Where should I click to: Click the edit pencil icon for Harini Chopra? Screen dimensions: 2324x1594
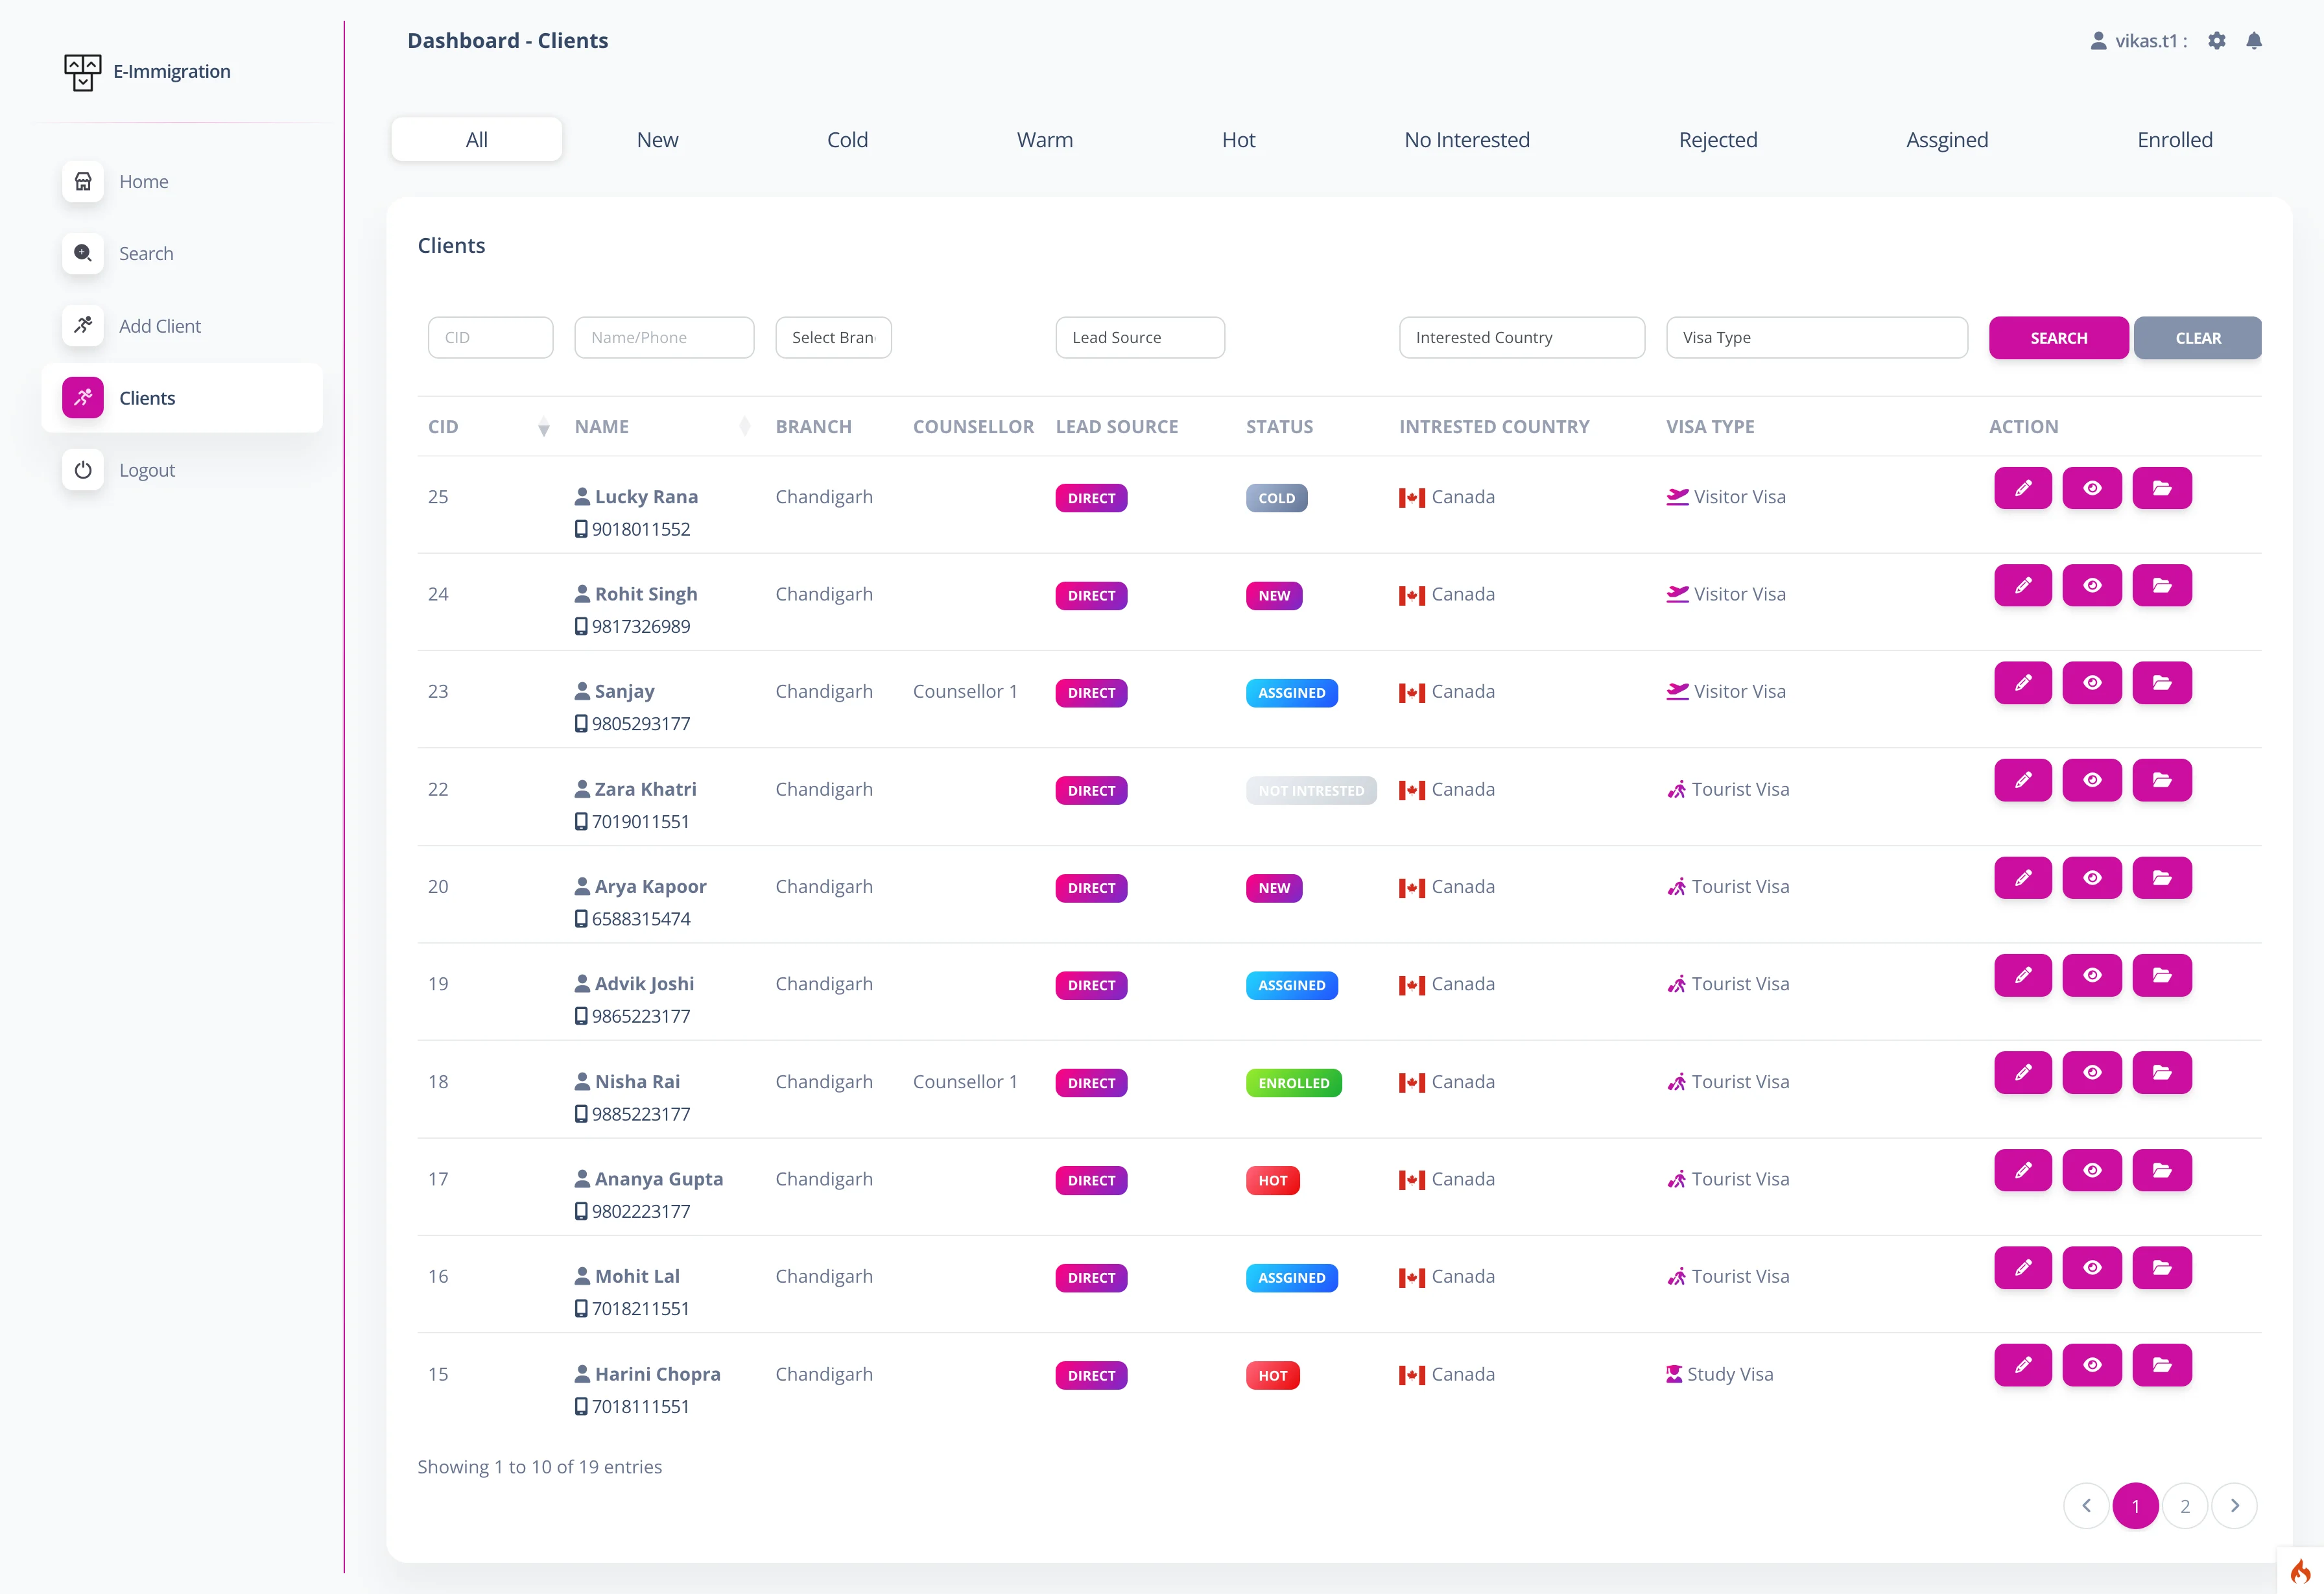pyautogui.click(x=2022, y=1365)
